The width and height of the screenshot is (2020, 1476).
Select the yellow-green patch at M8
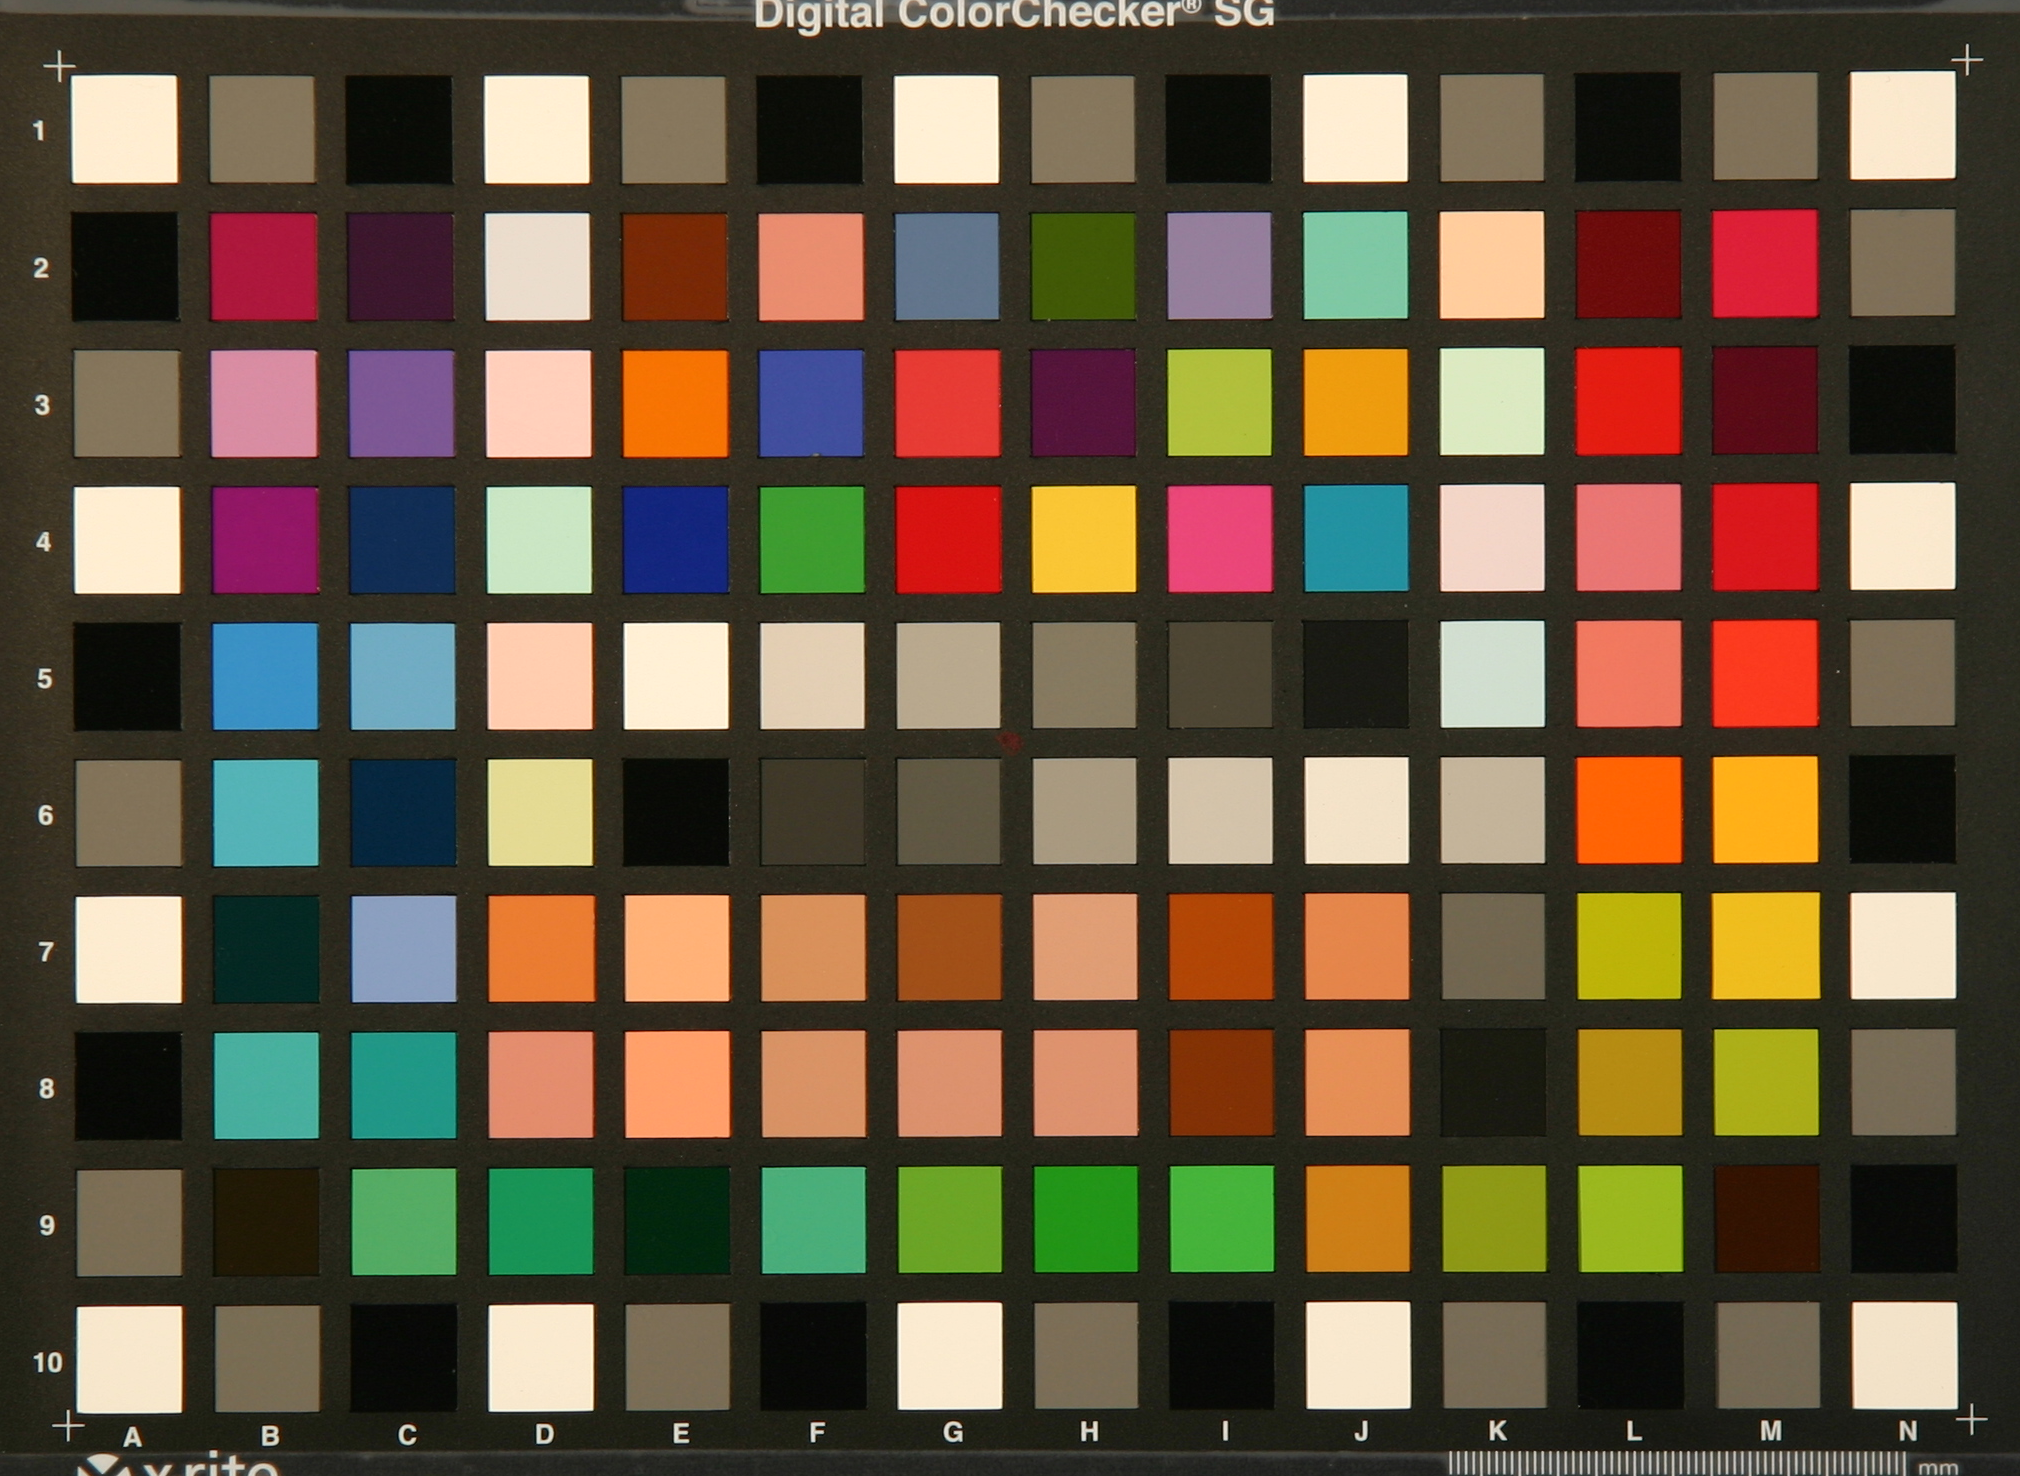point(1766,1082)
